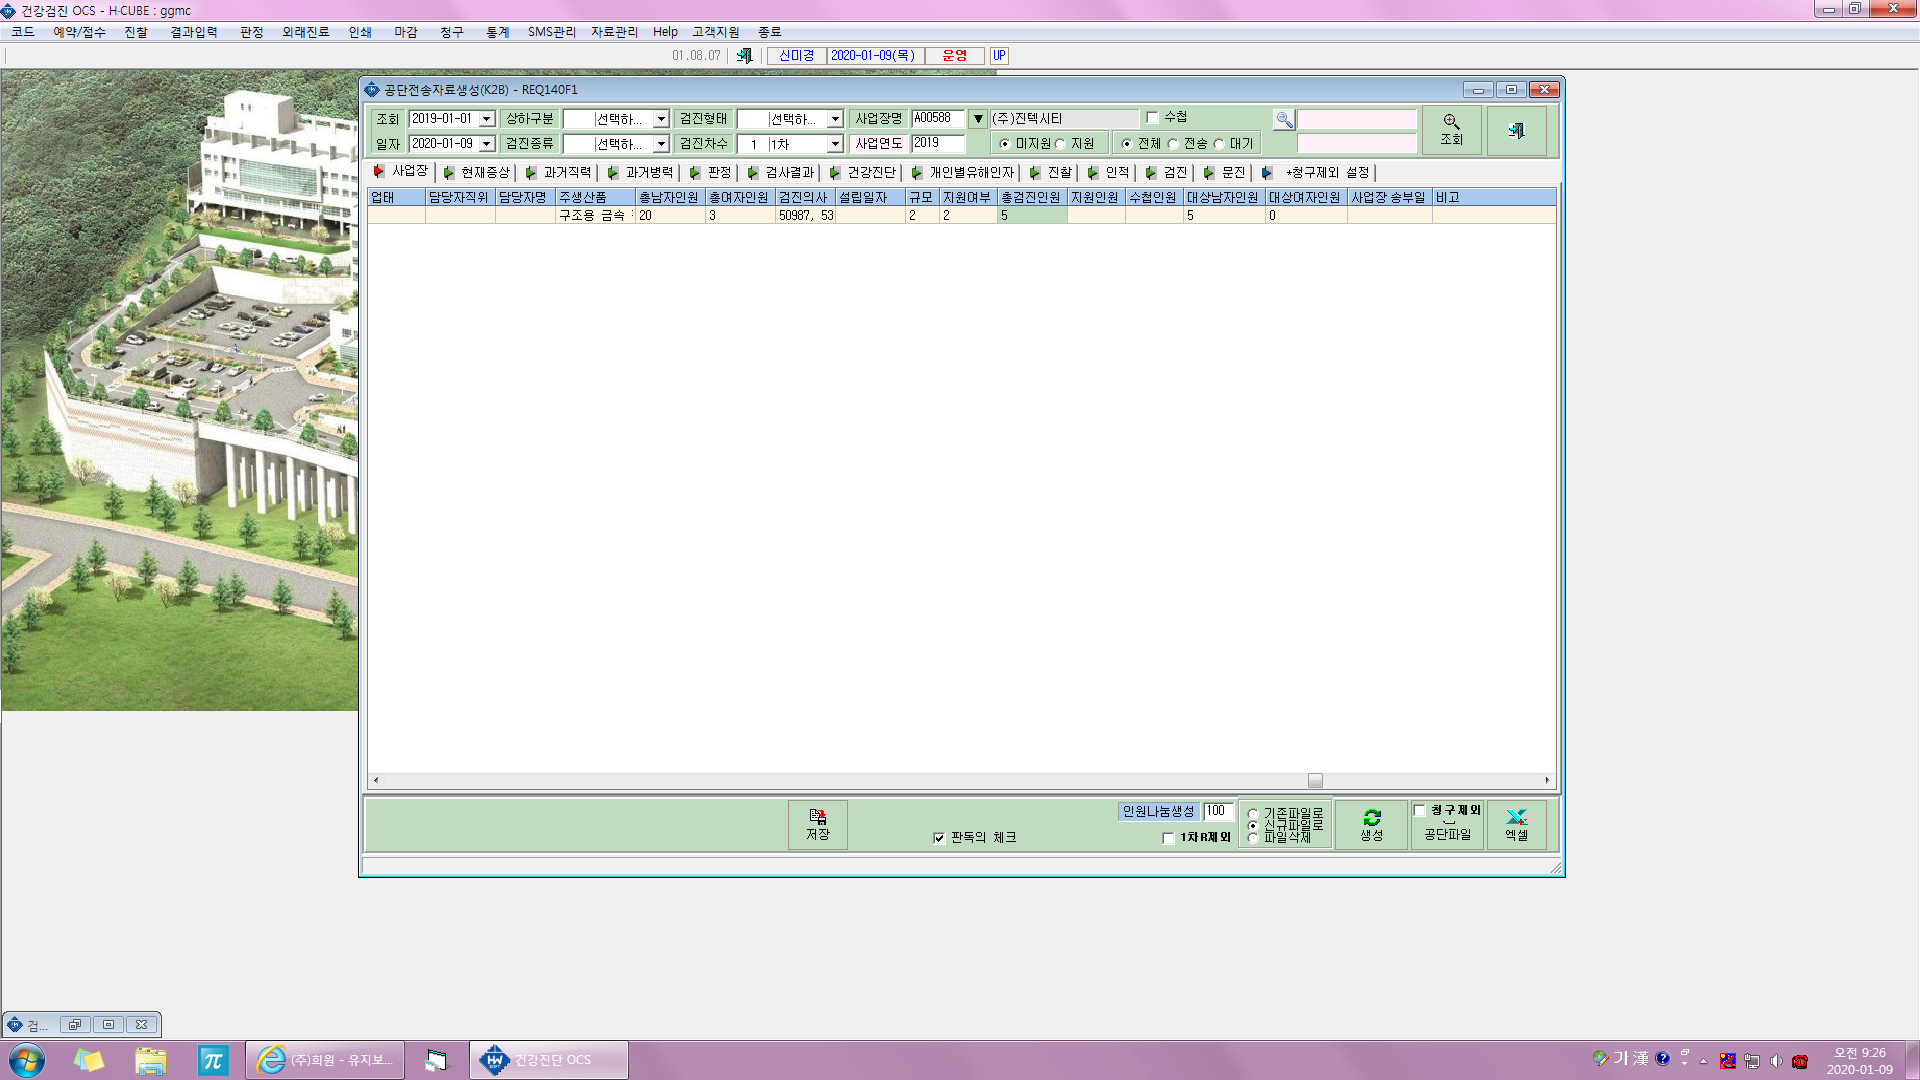Select the 기존파일로 radio option
This screenshot has height=1080, width=1920.
coord(1252,813)
